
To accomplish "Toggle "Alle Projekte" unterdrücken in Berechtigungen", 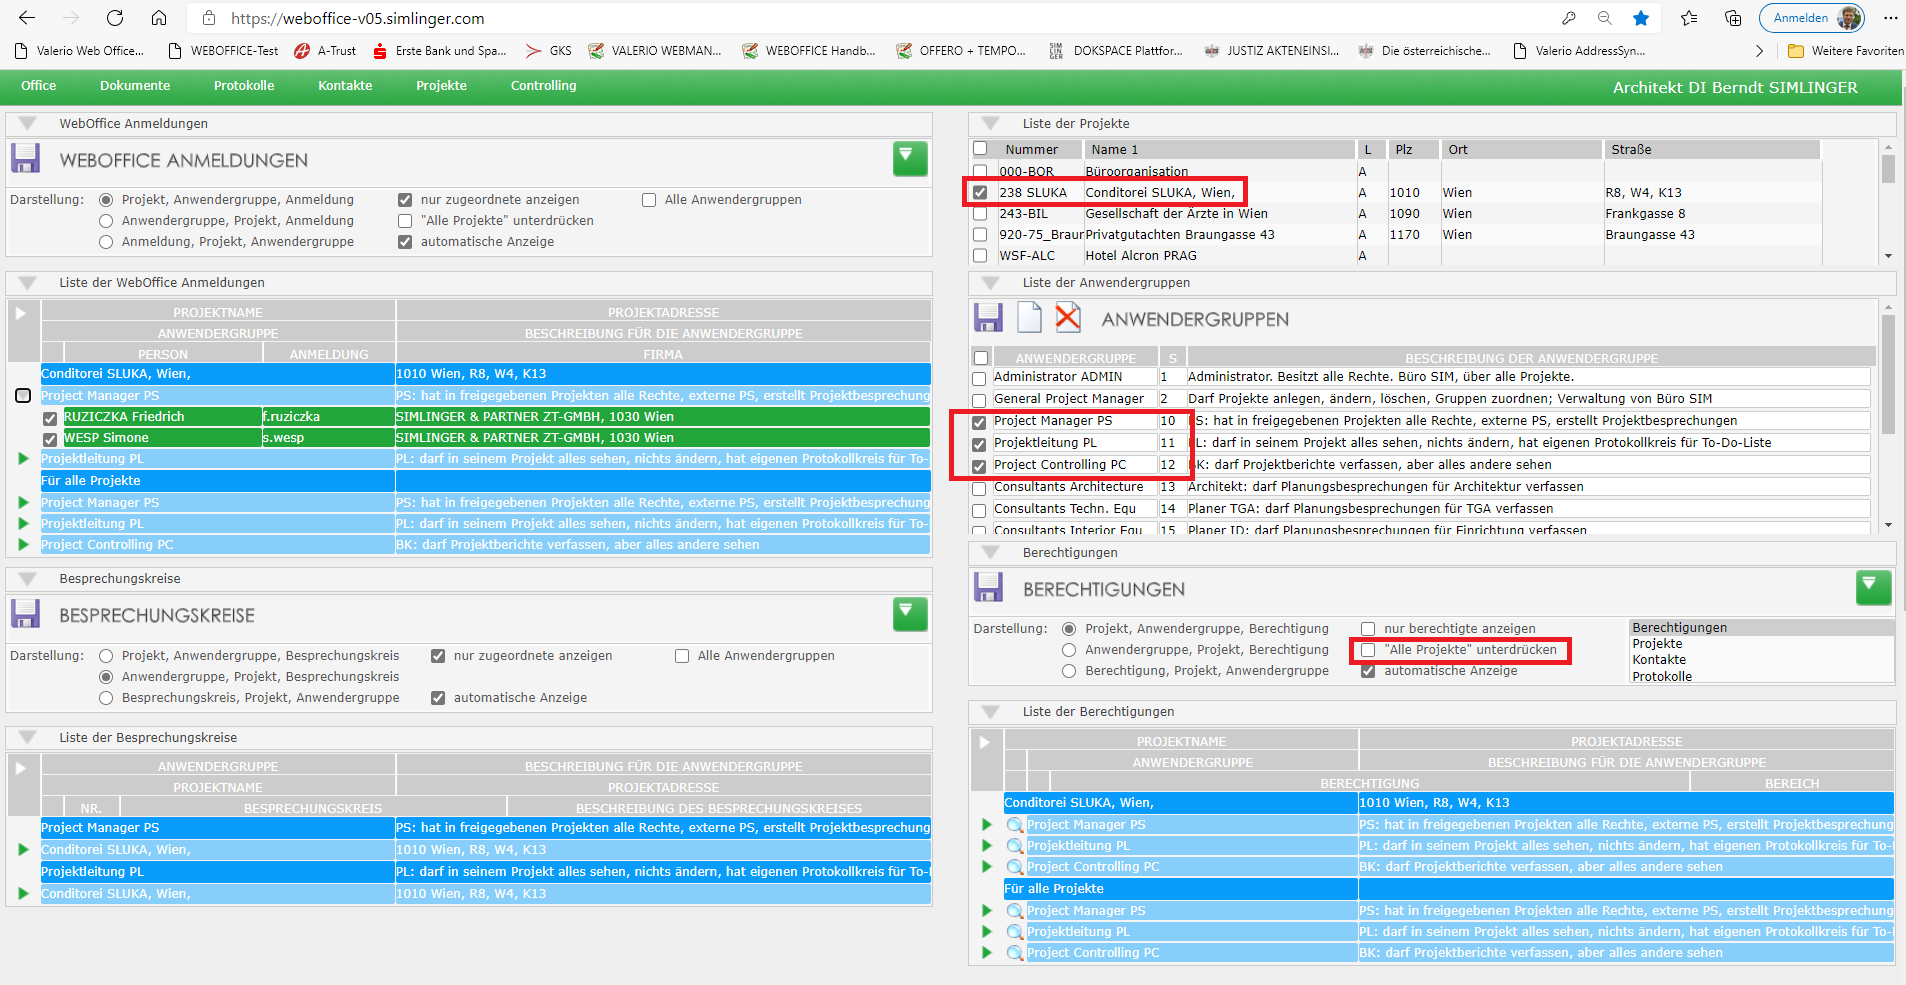I will click(x=1368, y=650).
